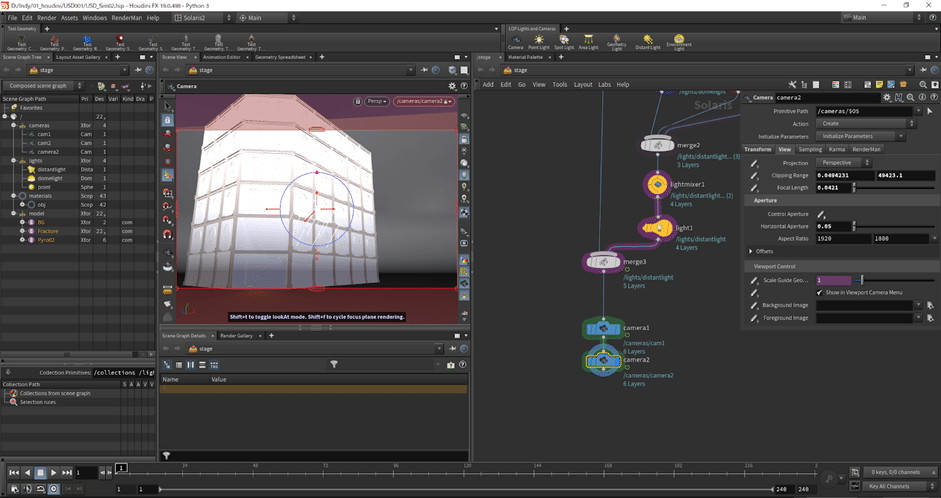Toggle Show in Viewport Camera Menu checkbox
Screen dimensions: 941x498
pos(820,292)
